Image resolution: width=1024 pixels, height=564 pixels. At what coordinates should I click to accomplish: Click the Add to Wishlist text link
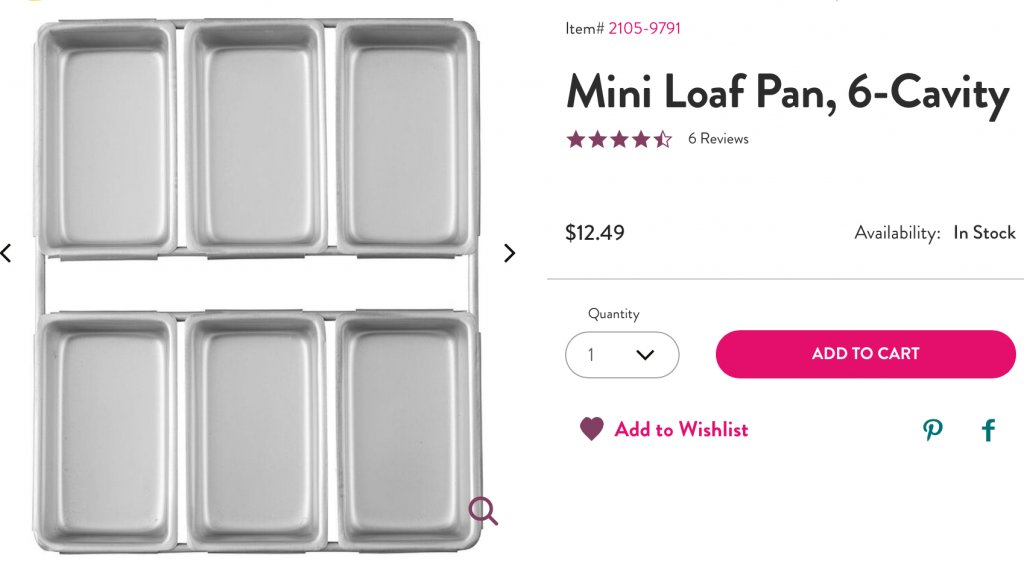pos(681,429)
